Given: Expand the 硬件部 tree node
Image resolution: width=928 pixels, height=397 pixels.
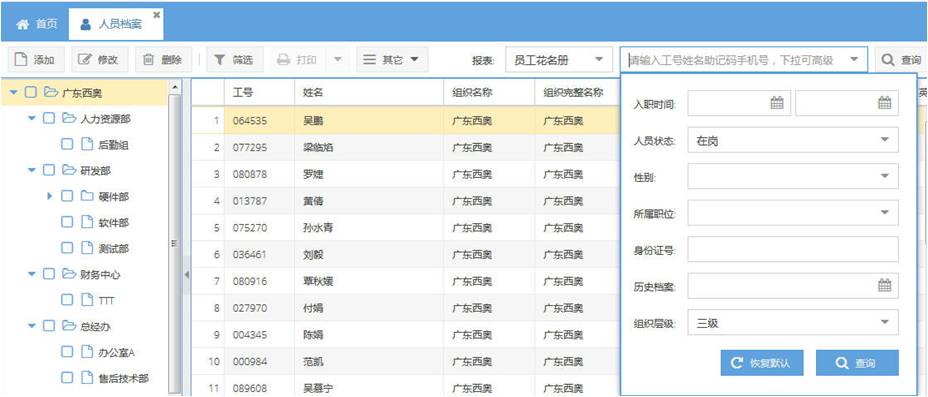Looking at the screenshot, I should tap(50, 196).
